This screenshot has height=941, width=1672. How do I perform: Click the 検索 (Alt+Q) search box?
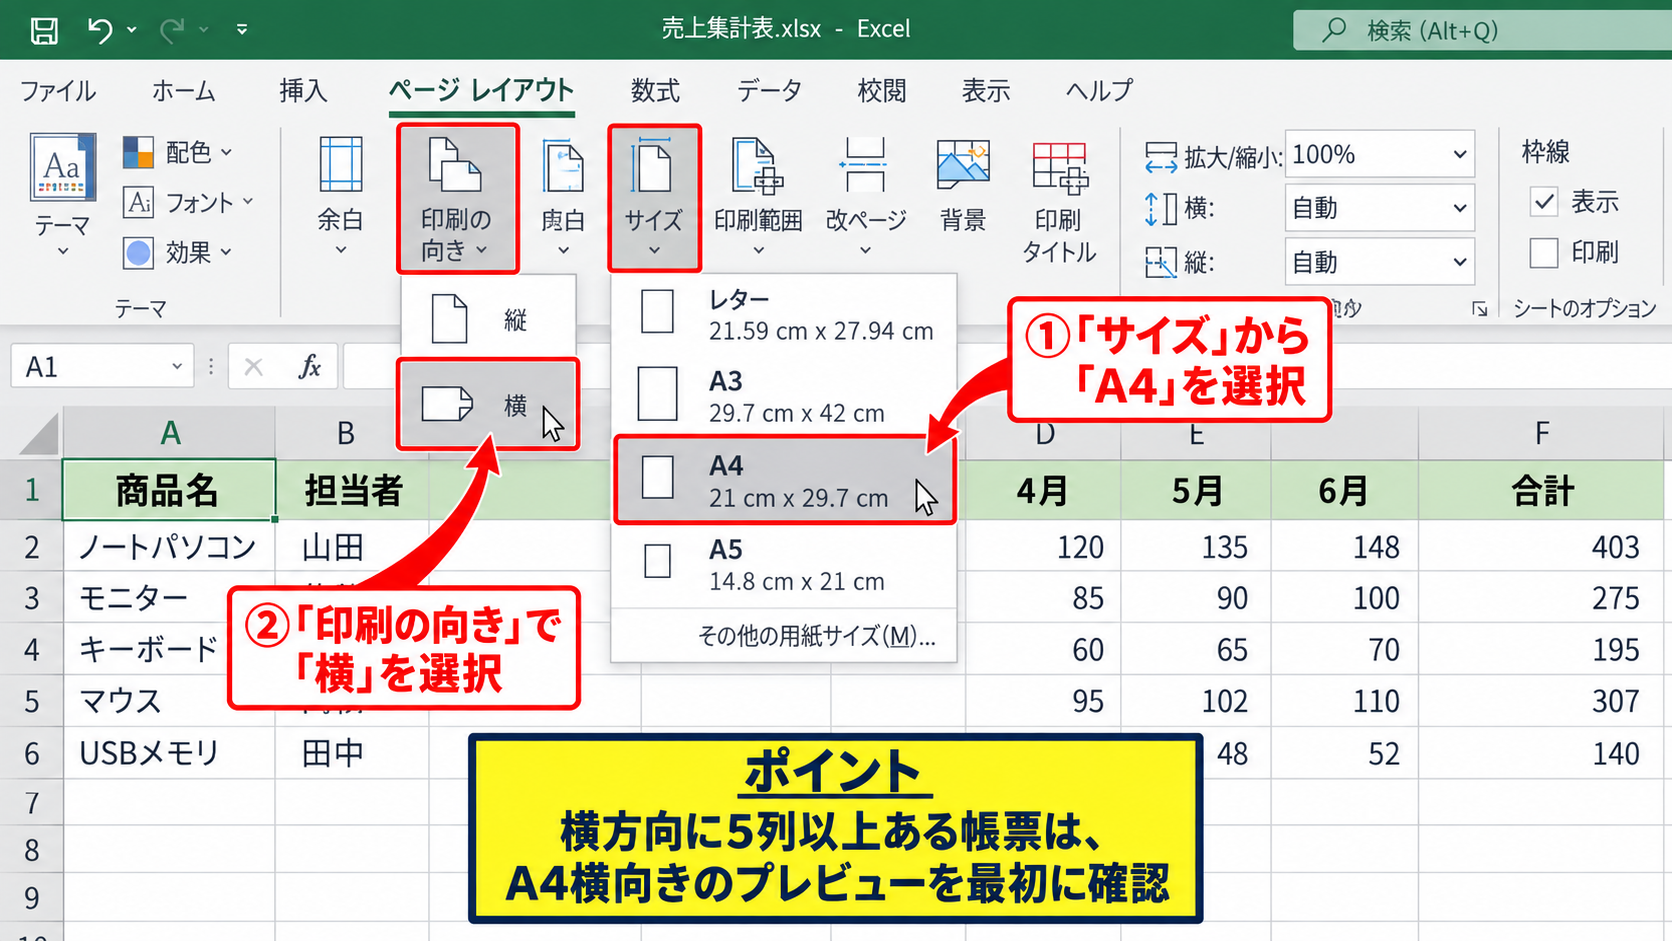point(1482,30)
